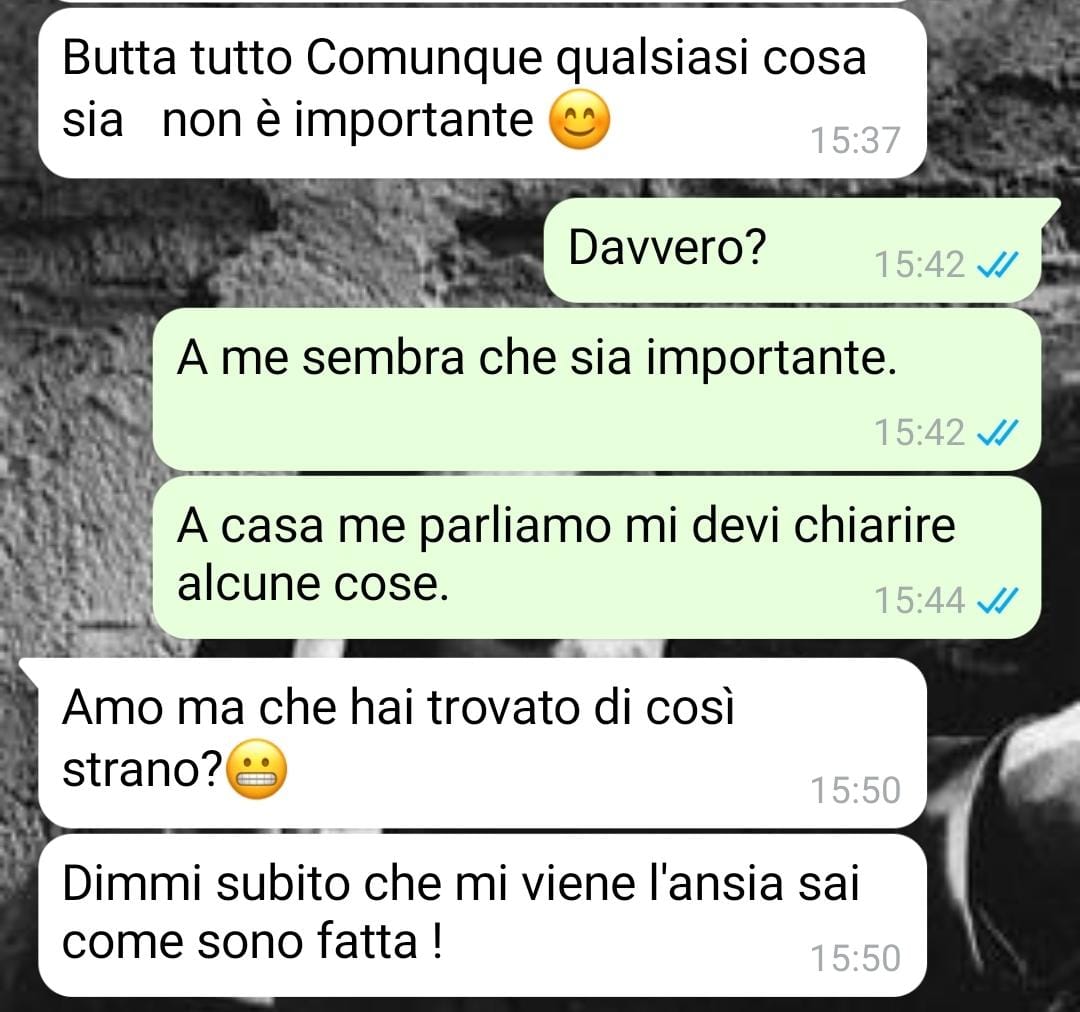Tap the read ticks on 15:44 message

pyautogui.click(x=998, y=601)
